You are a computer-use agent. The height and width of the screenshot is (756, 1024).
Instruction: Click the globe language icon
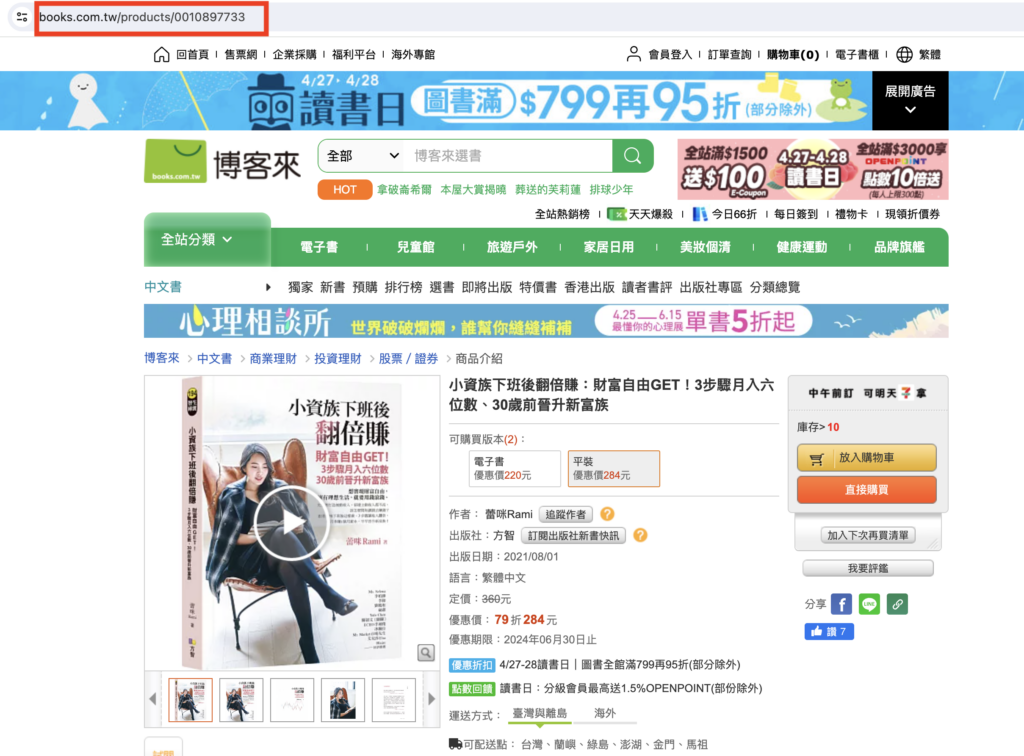904,54
